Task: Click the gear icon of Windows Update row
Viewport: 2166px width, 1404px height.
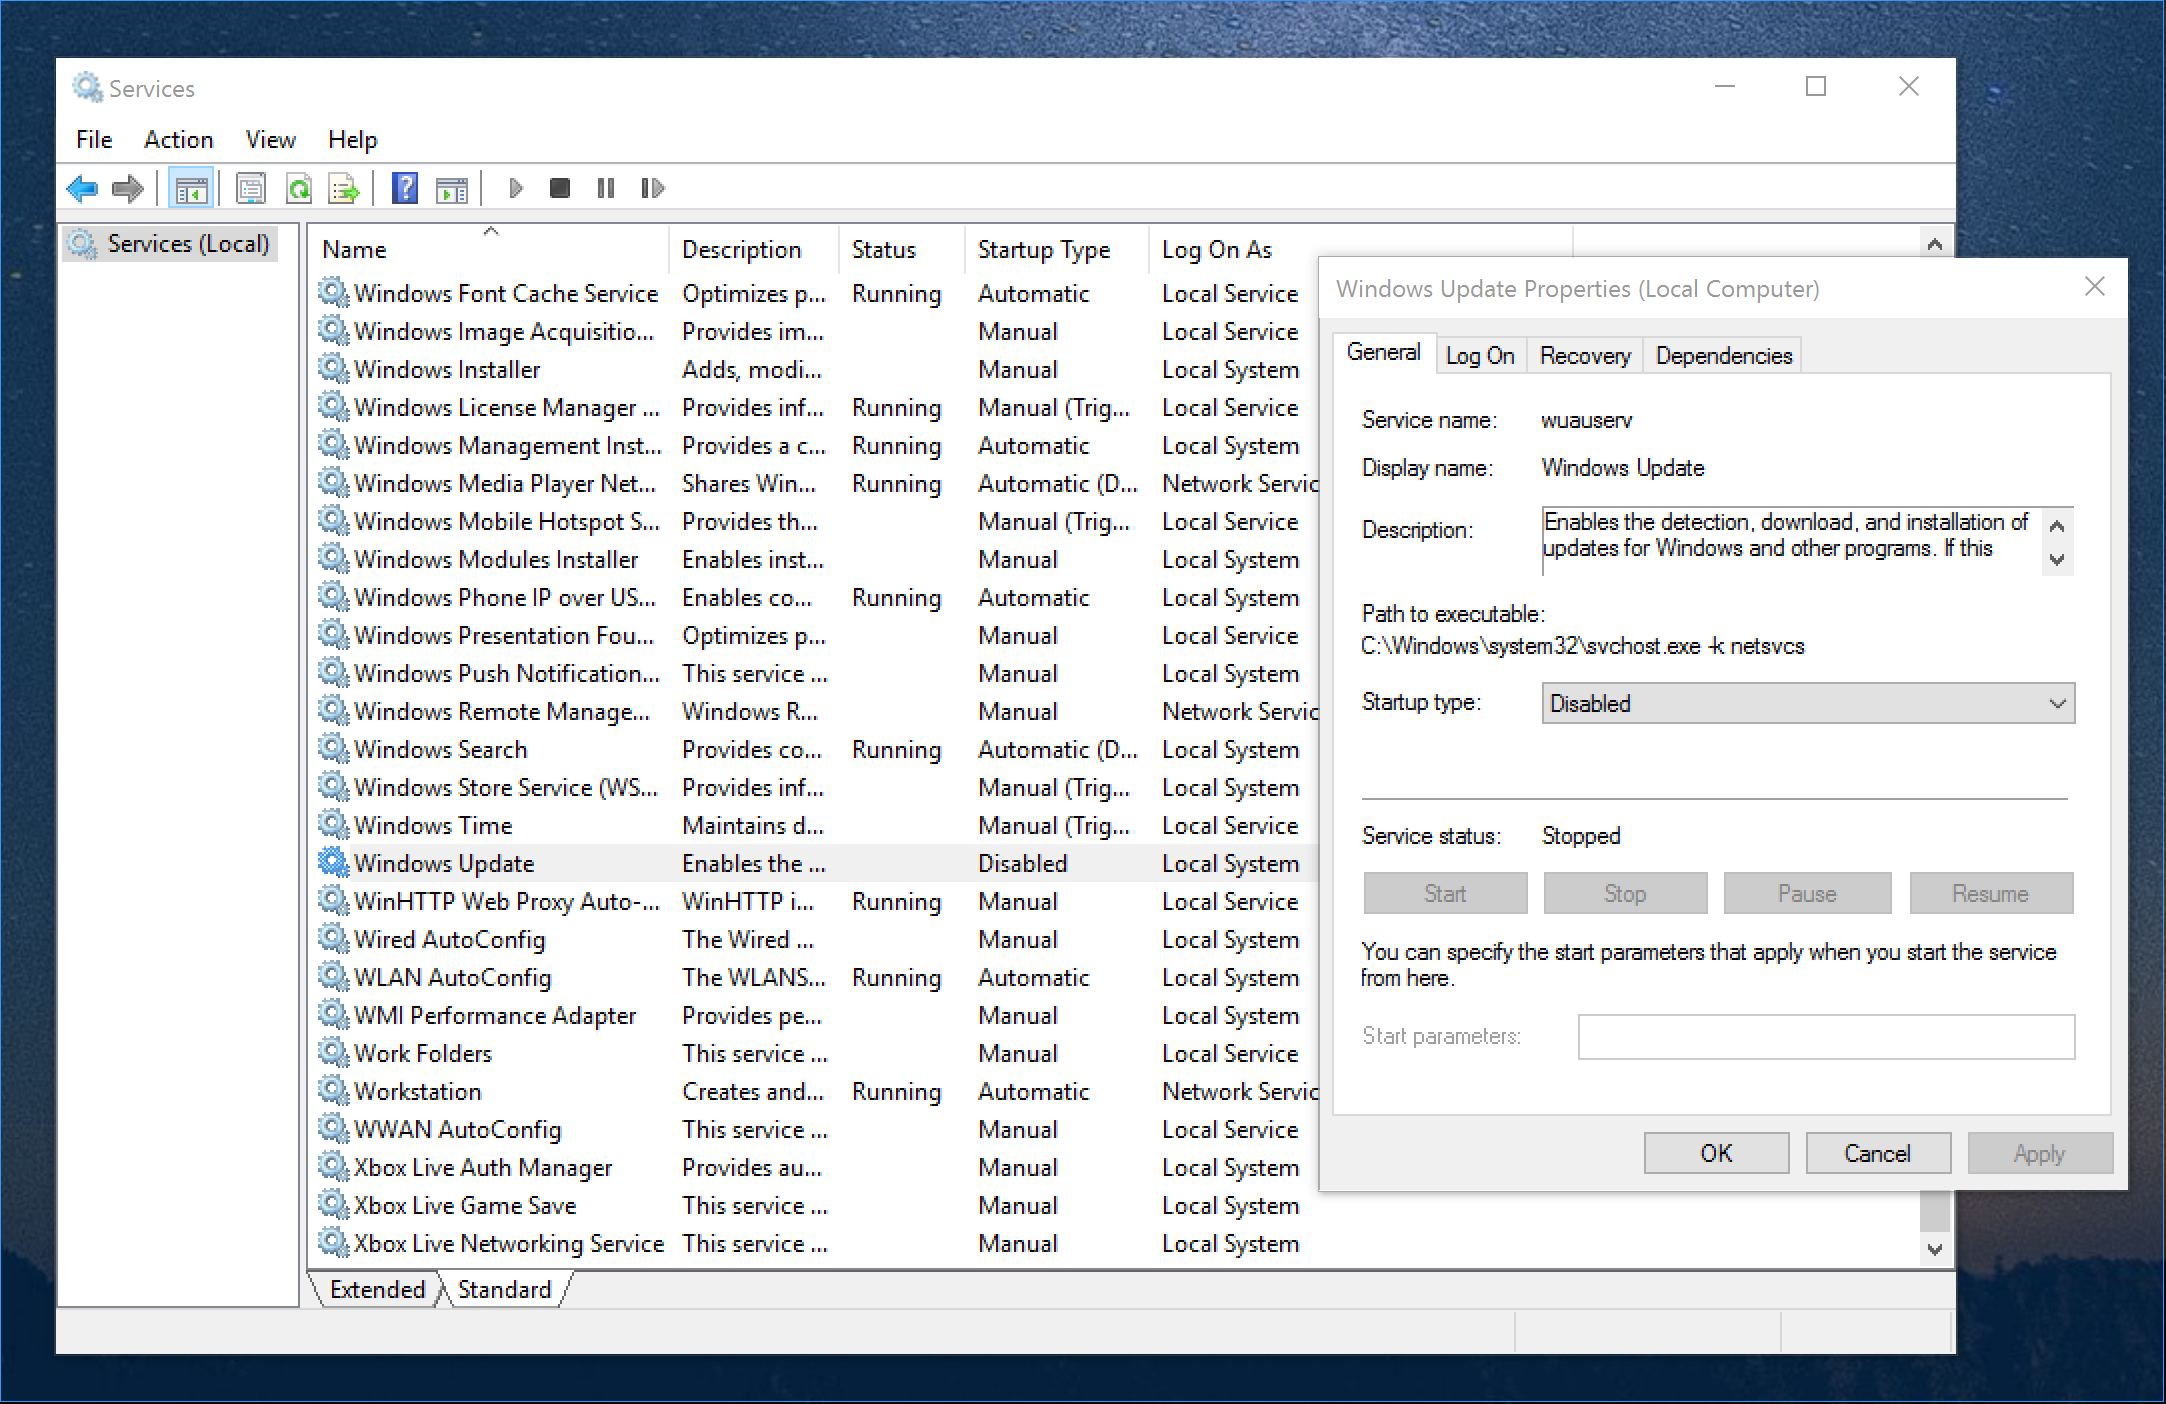Action: point(333,862)
